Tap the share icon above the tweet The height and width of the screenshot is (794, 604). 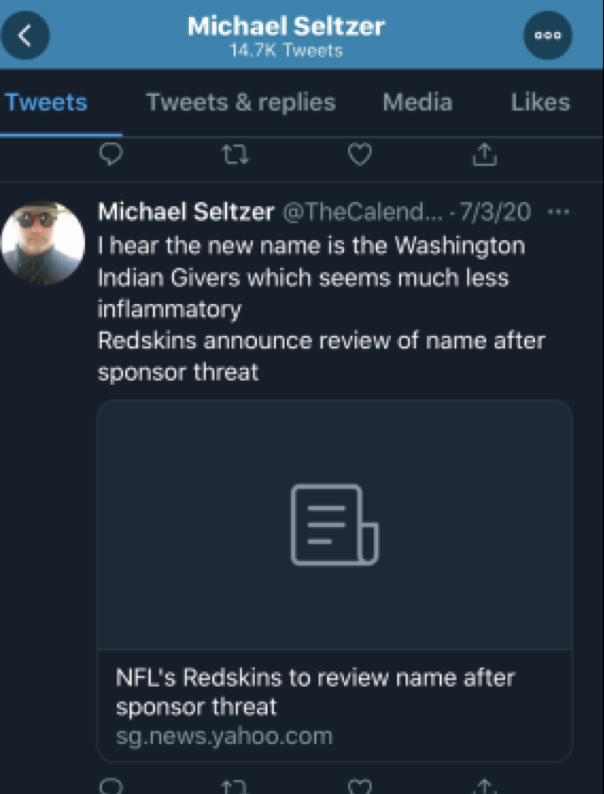click(x=484, y=154)
